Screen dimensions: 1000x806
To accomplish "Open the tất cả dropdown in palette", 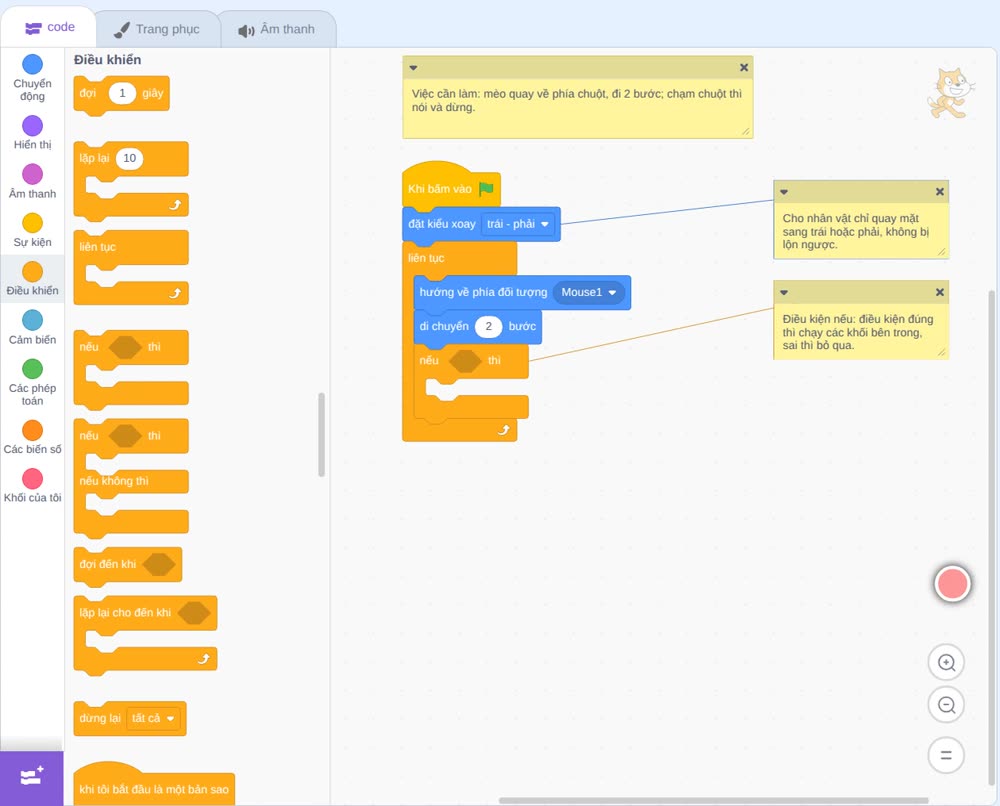I will (152, 718).
